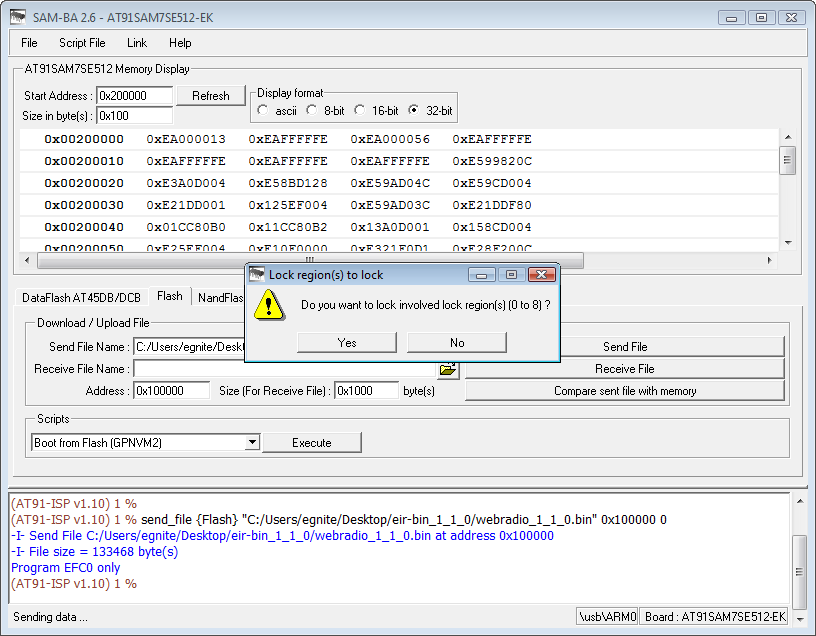Click memory value 0x125EF004
Screen dimensions: 816x636
288,205
